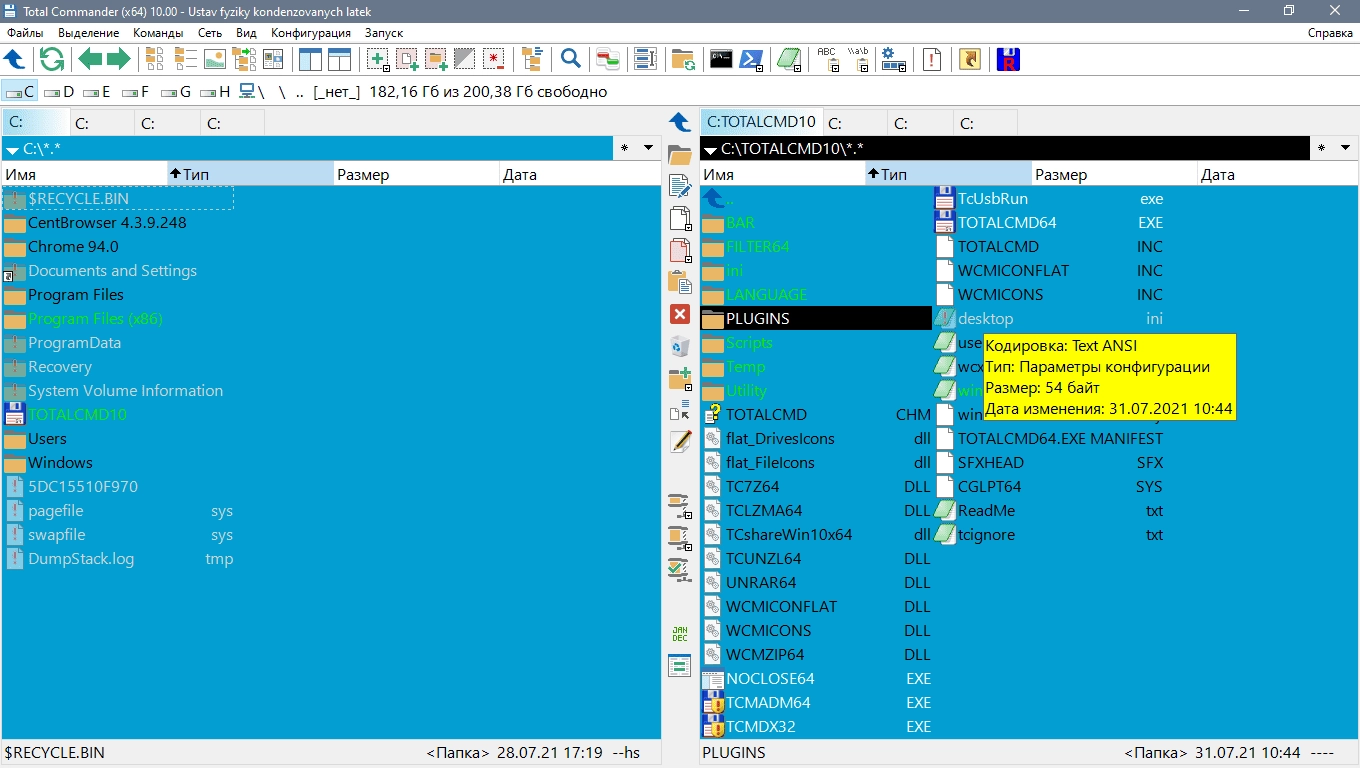Open the Выделение menu
Screen dimensions: 1360x768
point(88,33)
